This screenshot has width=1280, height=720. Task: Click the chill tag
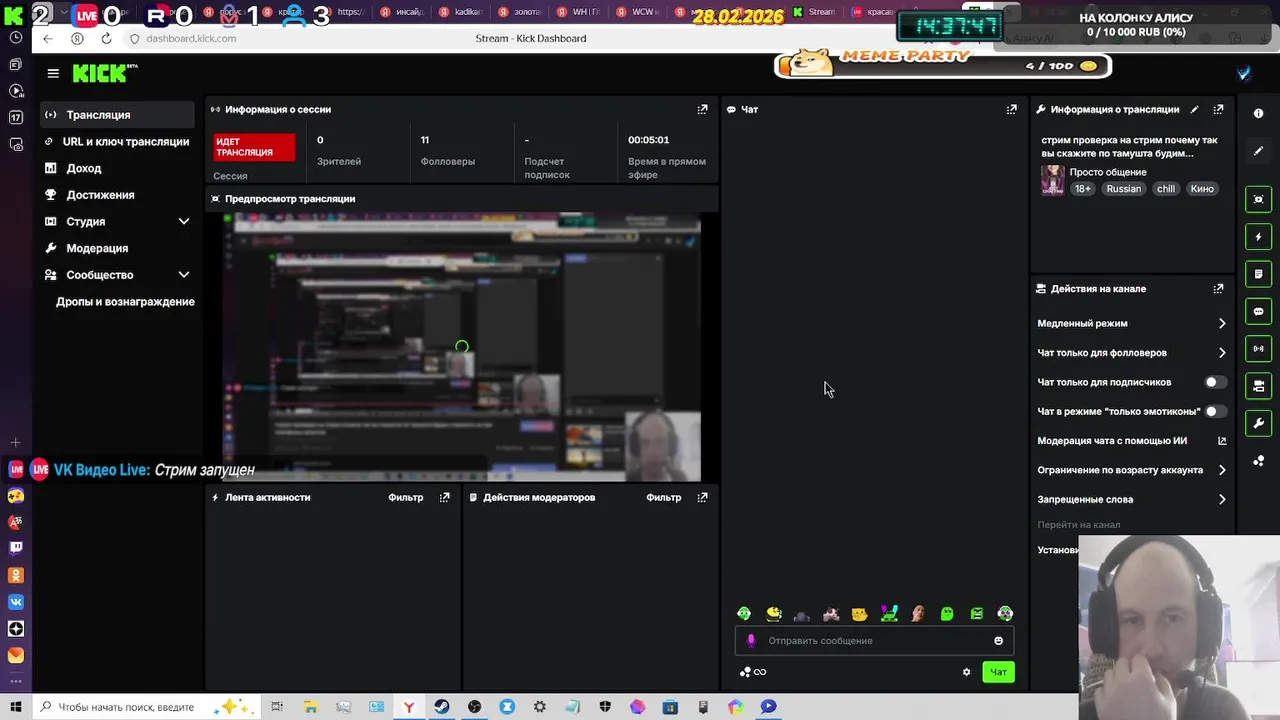coord(1166,189)
